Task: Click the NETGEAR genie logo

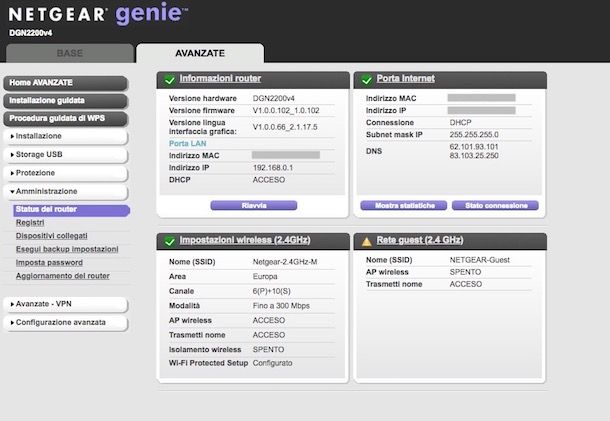Action: click(97, 14)
